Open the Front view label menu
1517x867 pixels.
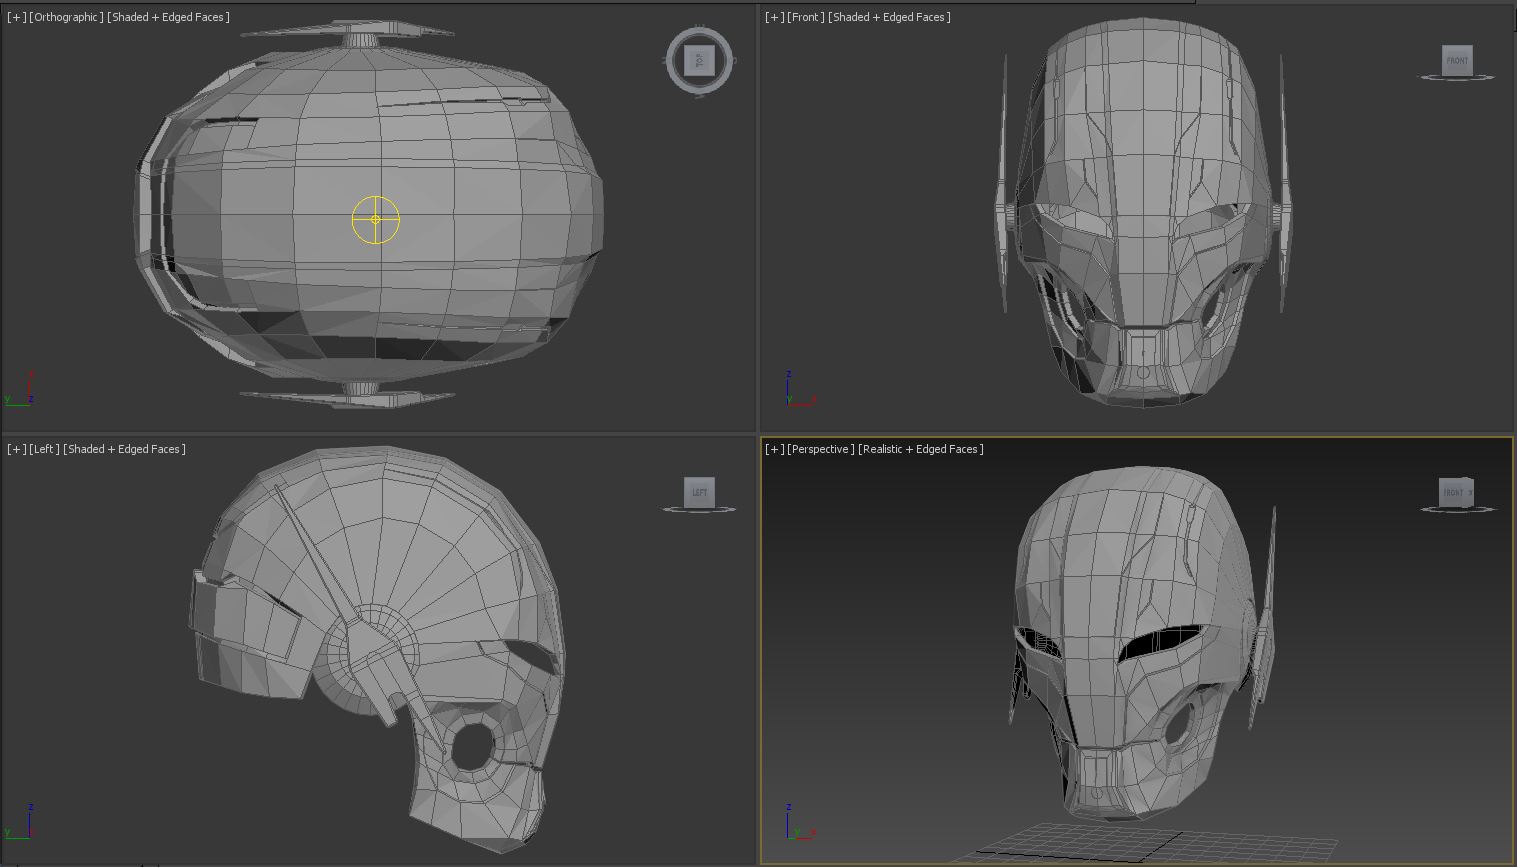tap(805, 17)
